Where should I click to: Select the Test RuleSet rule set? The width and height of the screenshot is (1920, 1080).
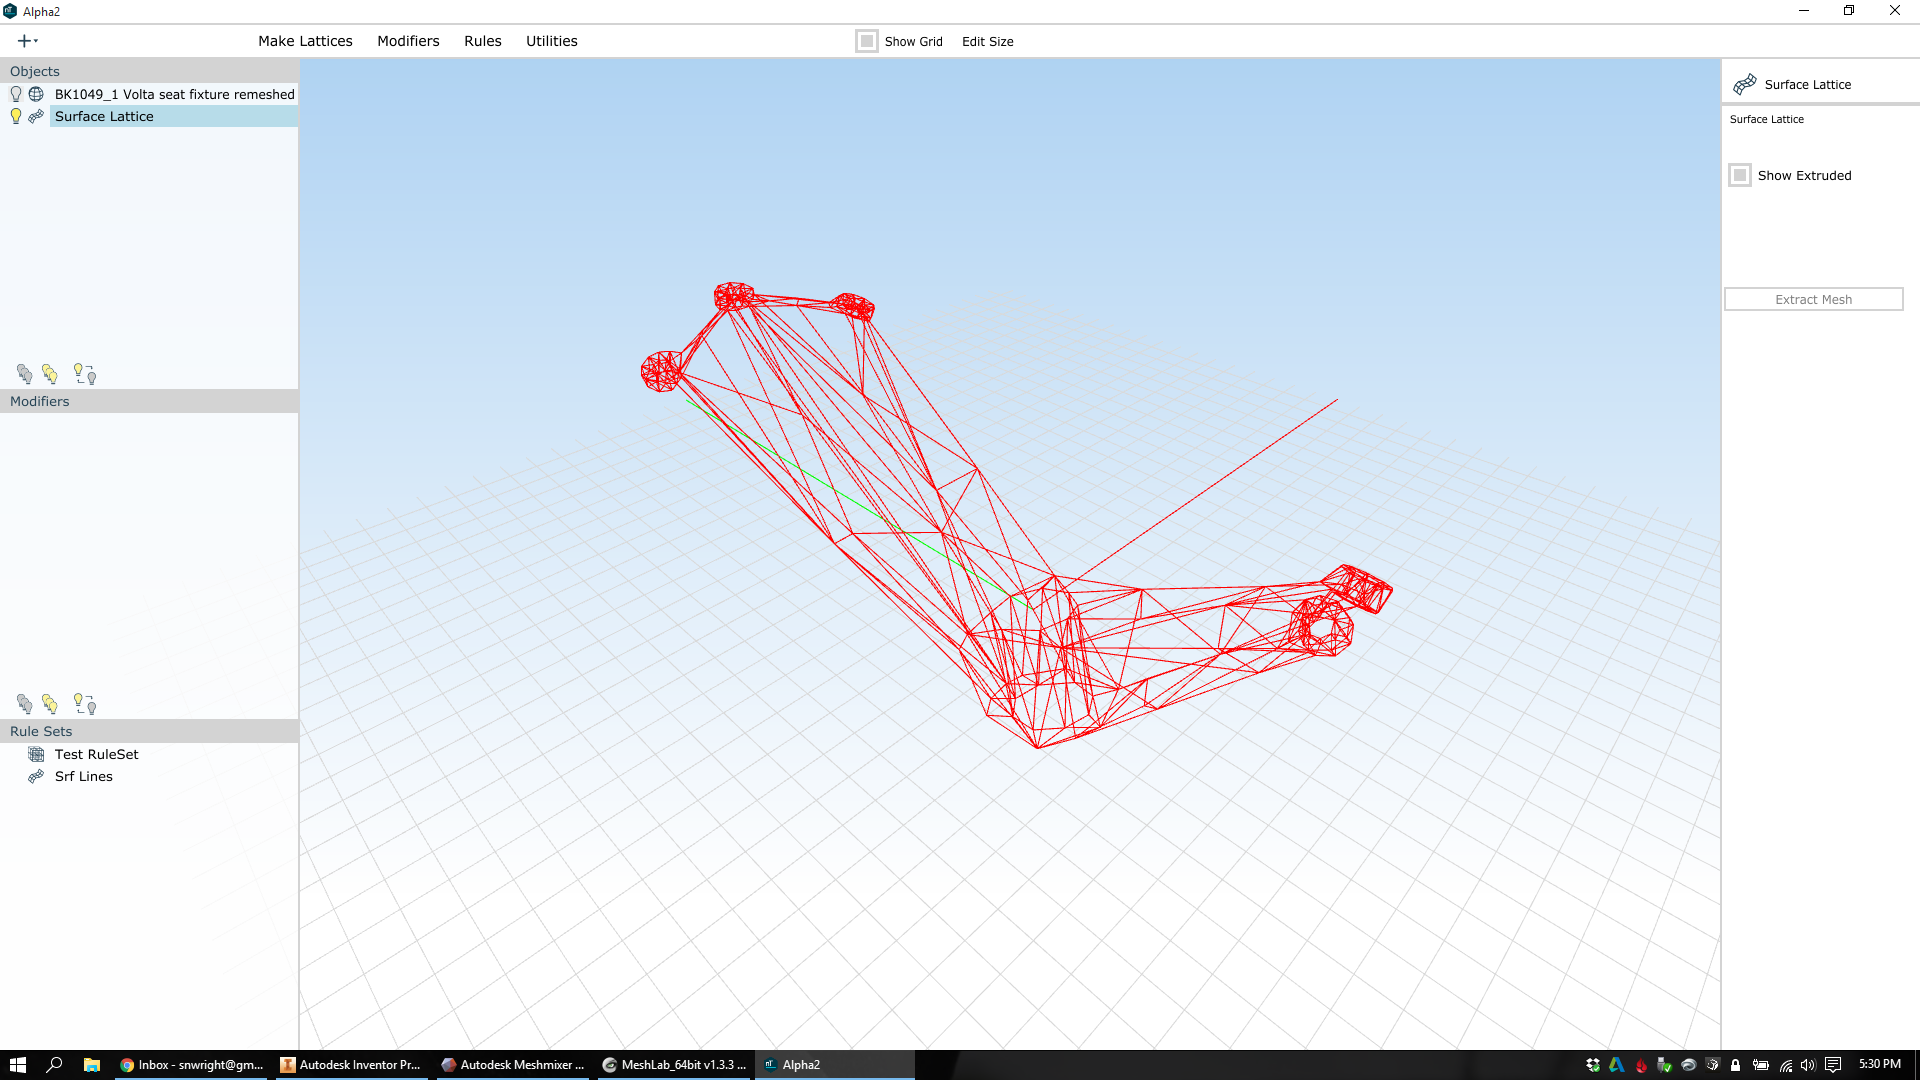[97, 754]
